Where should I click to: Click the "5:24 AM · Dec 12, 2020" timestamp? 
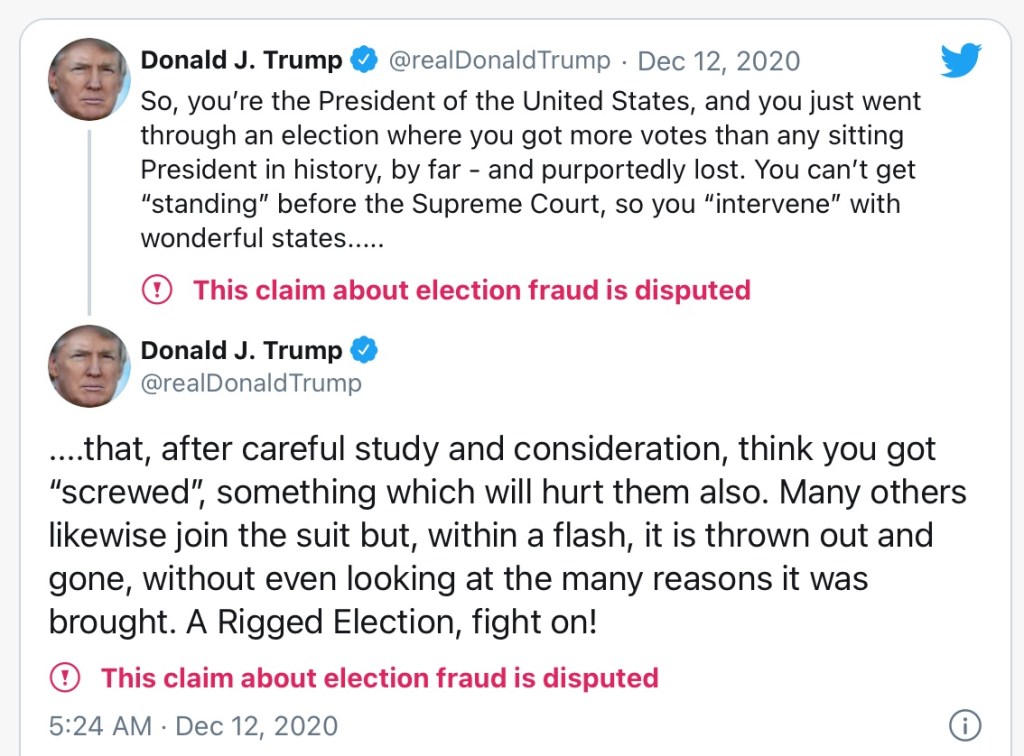click(193, 725)
